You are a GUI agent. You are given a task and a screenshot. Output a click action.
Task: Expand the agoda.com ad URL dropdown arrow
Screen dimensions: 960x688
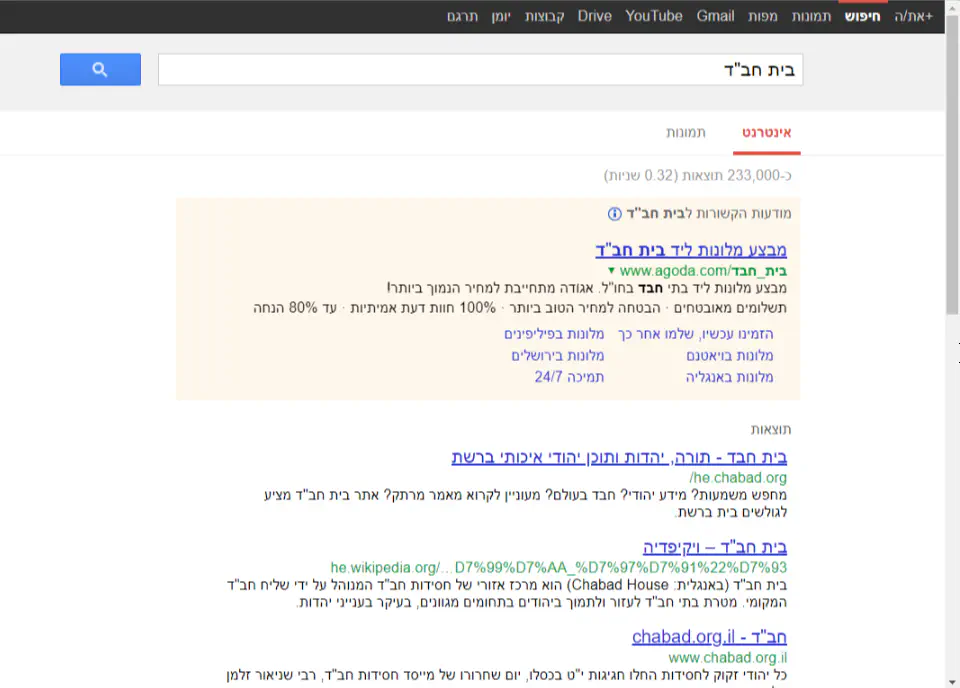[x=611, y=271]
